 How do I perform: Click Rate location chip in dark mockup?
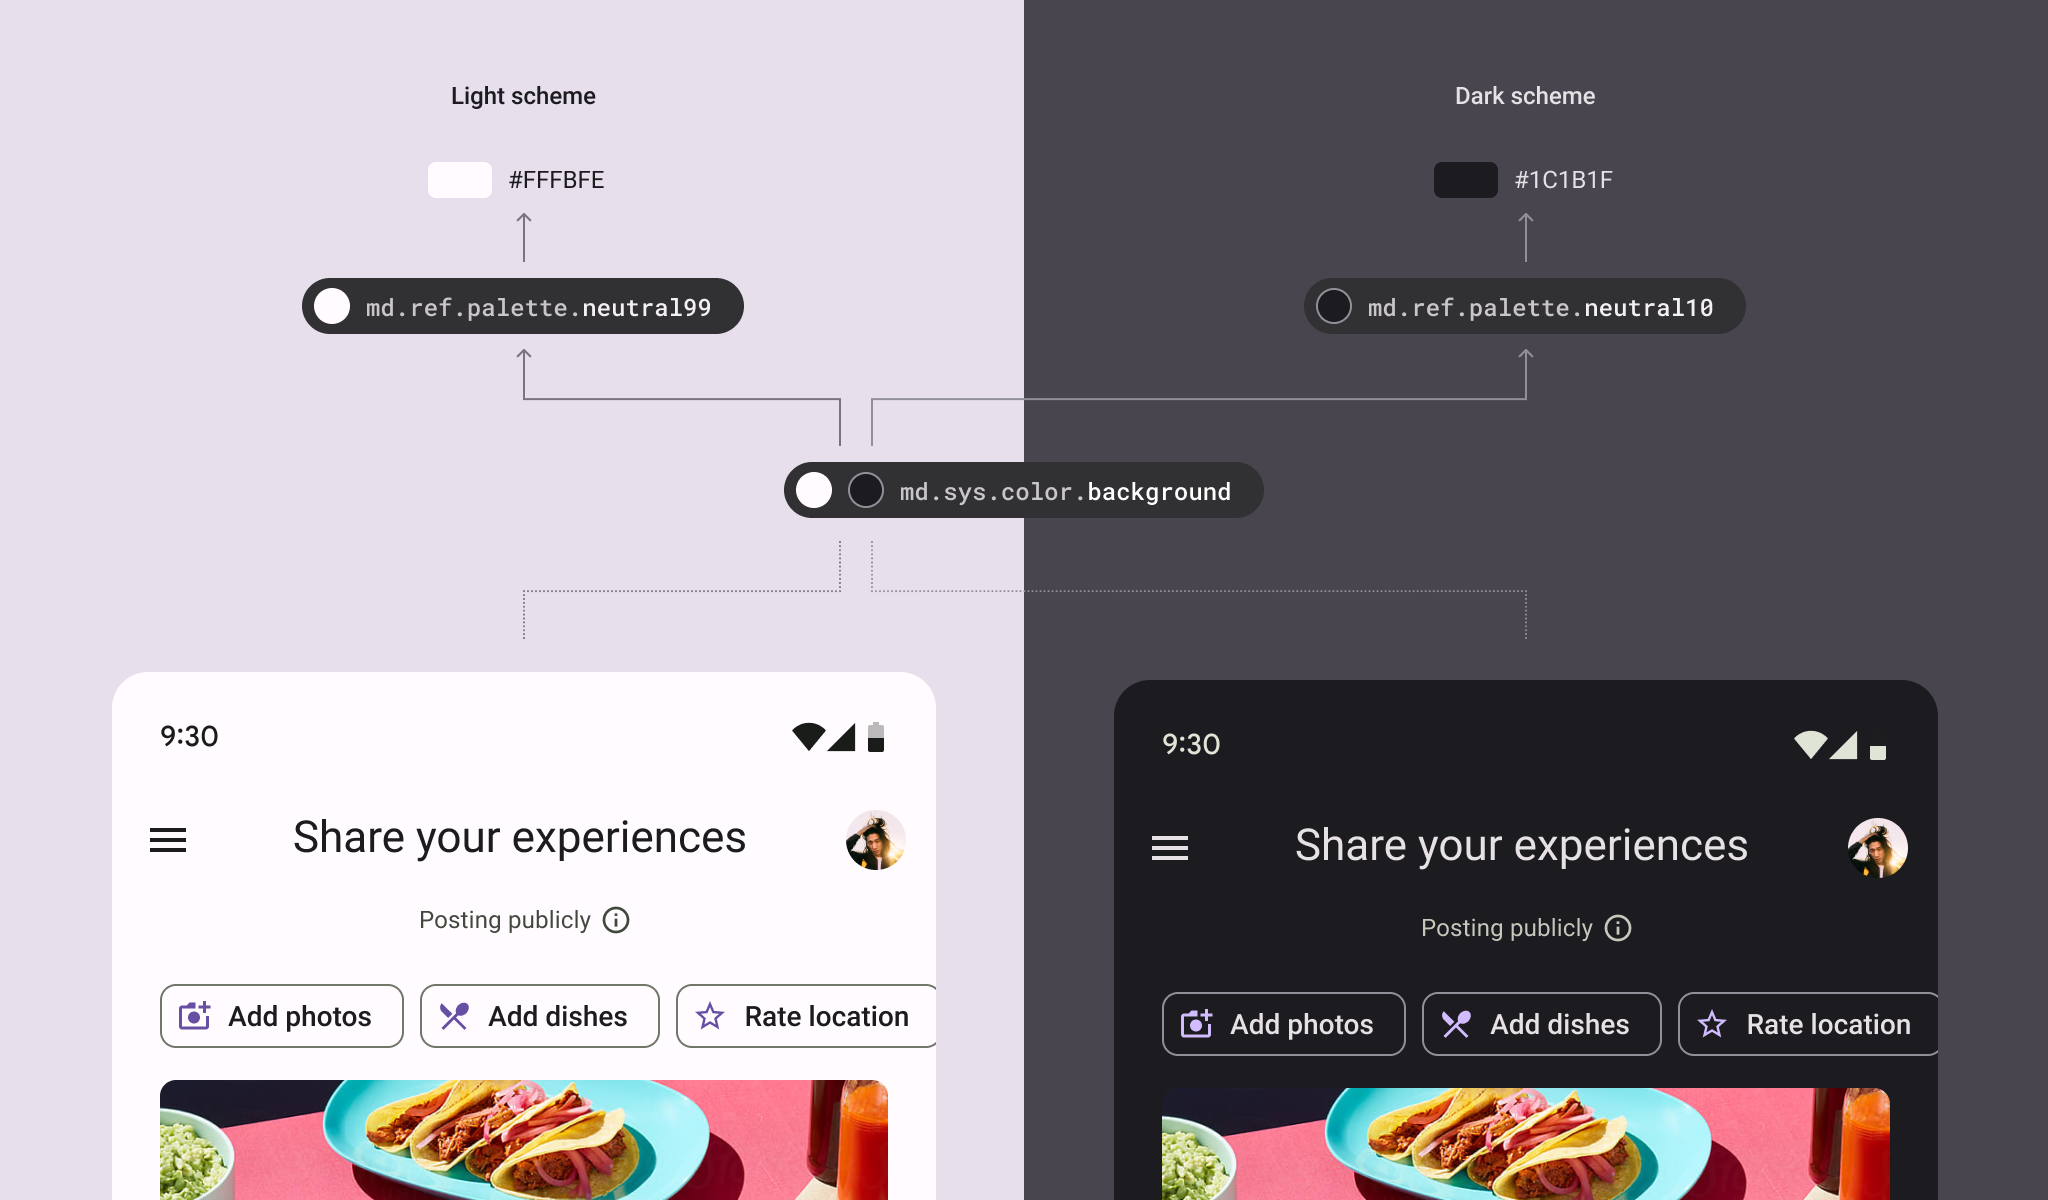point(1808,1024)
